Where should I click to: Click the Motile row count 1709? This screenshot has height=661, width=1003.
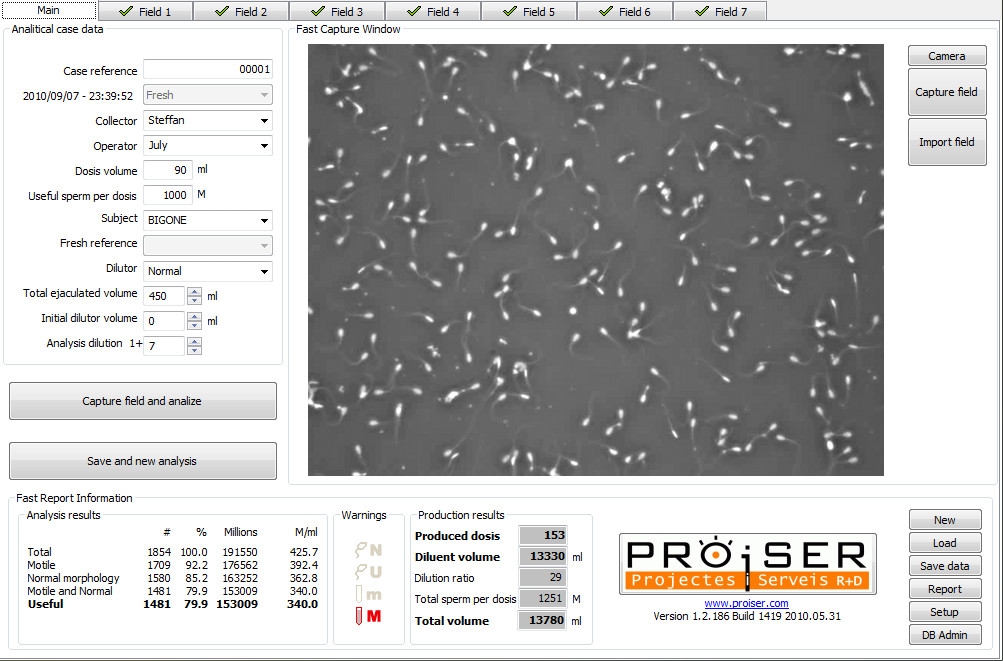click(x=159, y=565)
